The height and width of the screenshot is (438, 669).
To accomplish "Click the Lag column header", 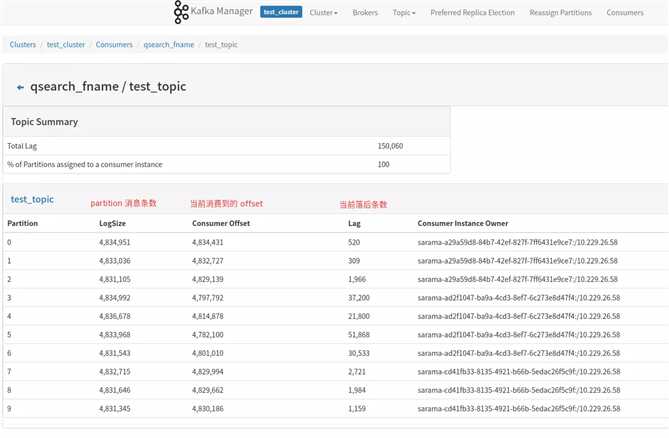I will [x=354, y=223].
